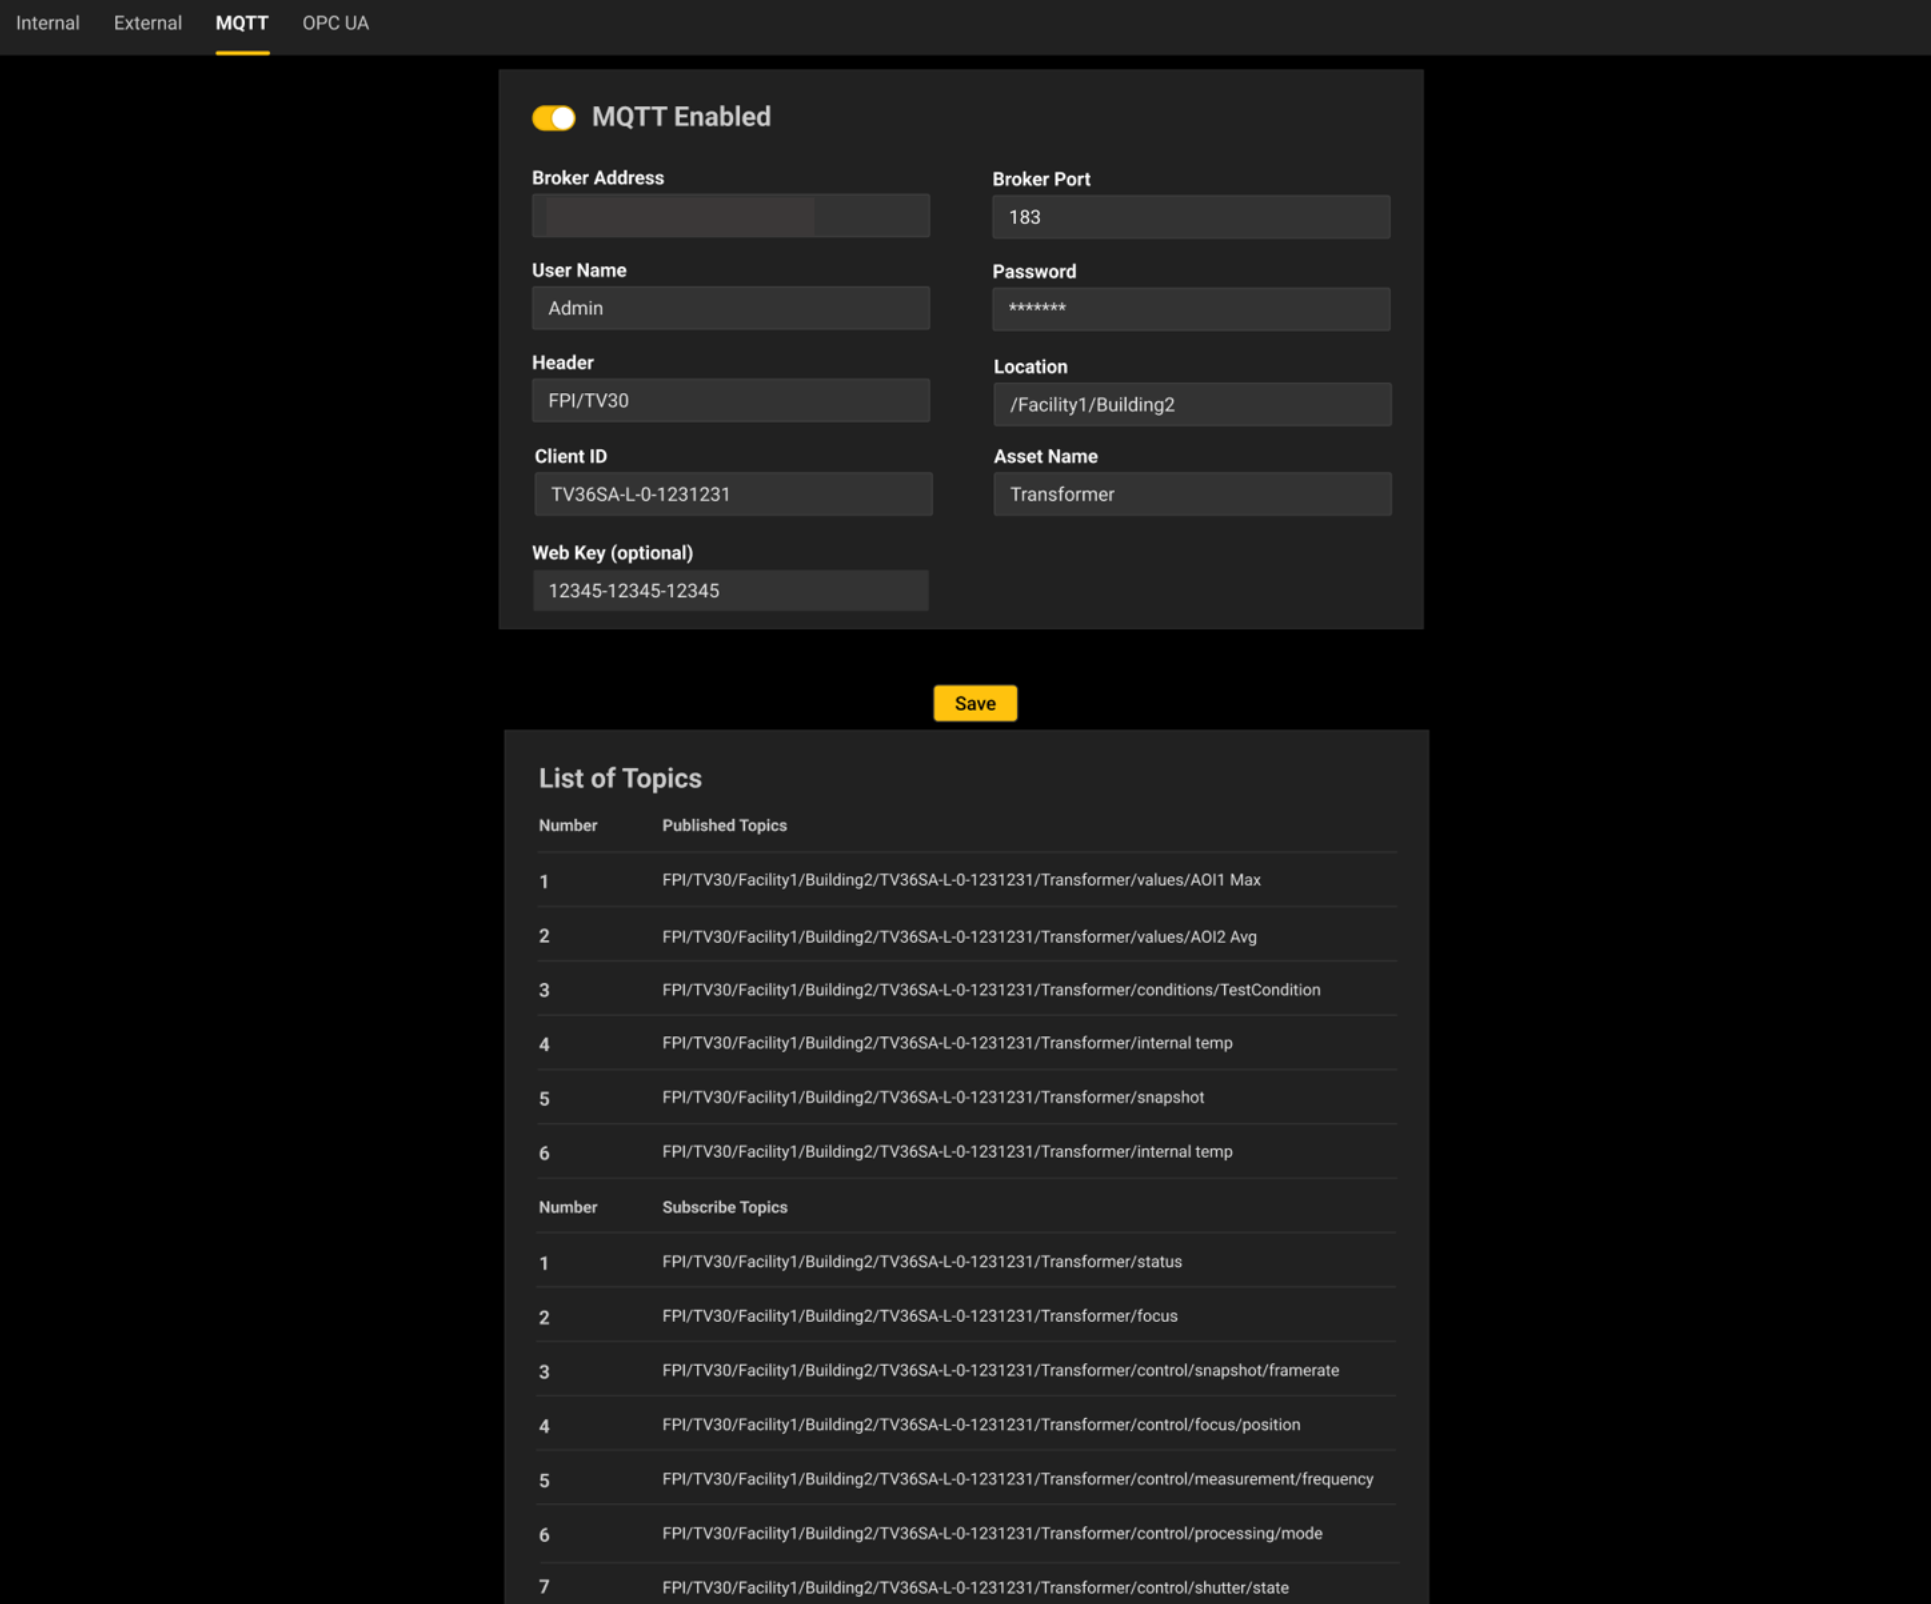Click subscribe topic Transformer/status row
The image size is (1931, 1604).
tap(921, 1262)
